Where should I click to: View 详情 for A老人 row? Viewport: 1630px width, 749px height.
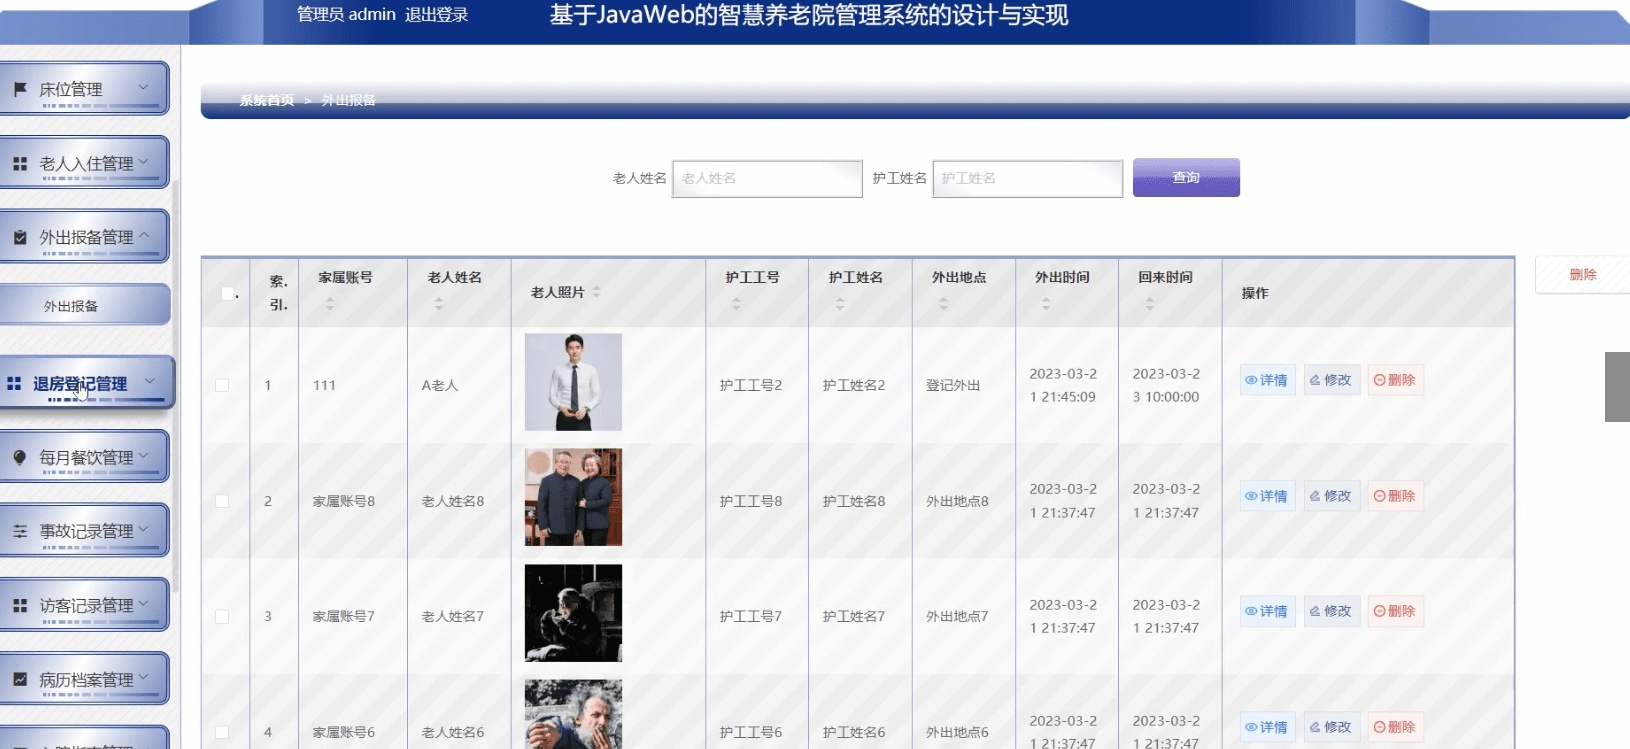click(x=1267, y=380)
